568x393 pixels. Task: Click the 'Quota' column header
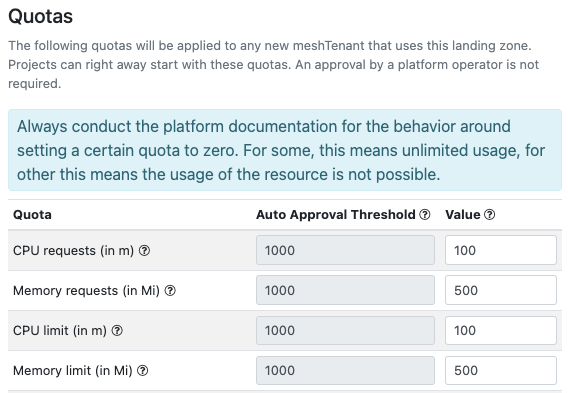point(32,215)
